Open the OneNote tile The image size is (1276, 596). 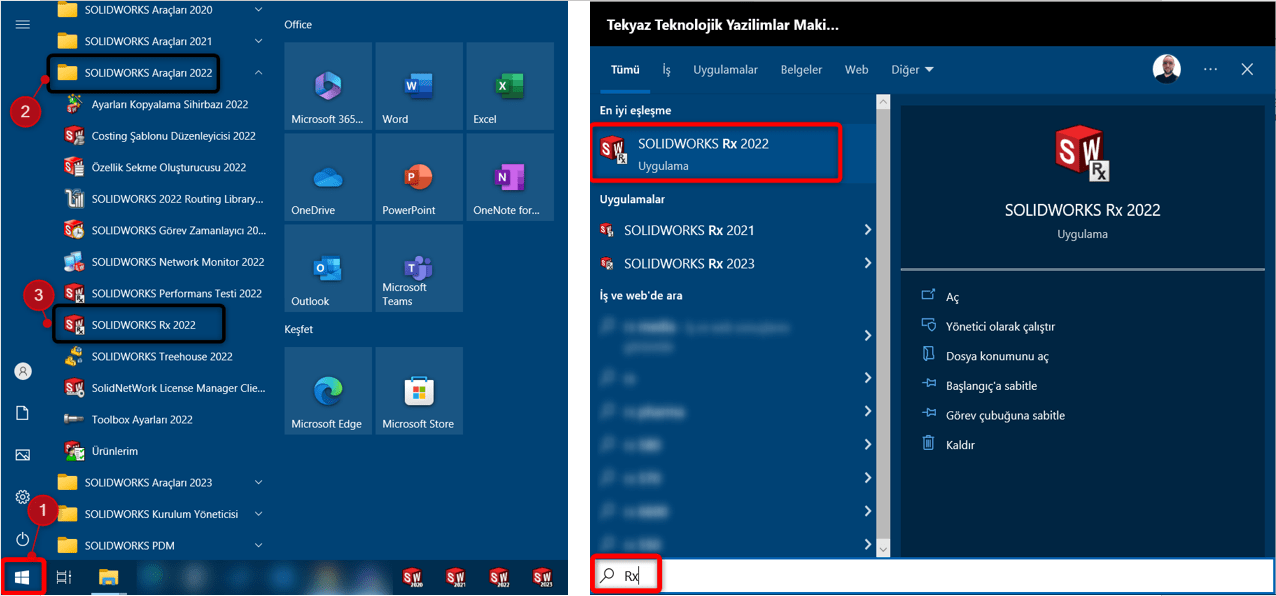510,177
